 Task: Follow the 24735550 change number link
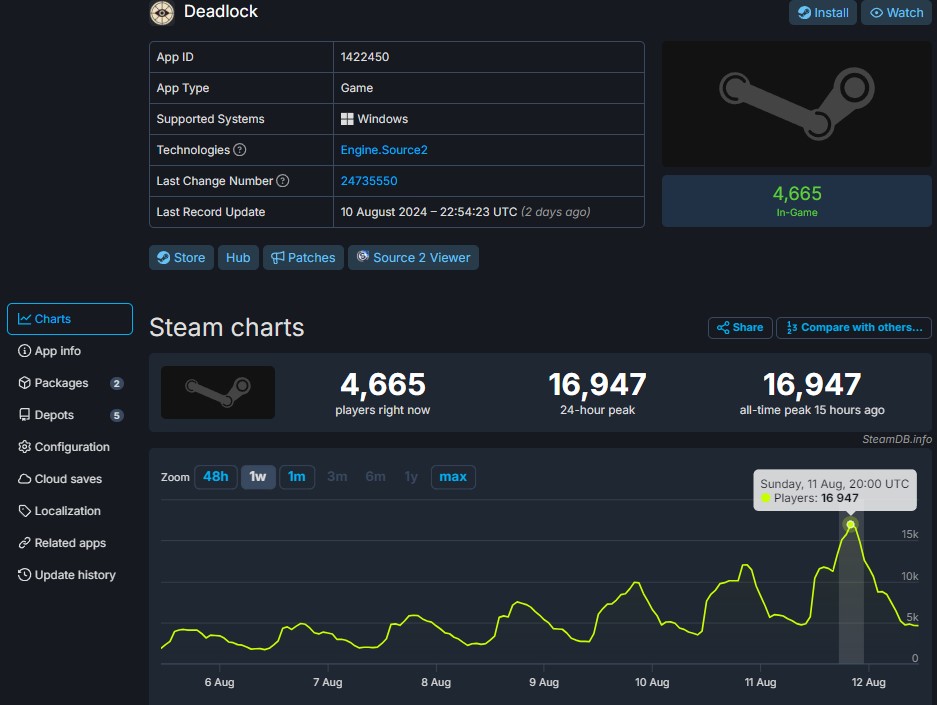click(369, 181)
